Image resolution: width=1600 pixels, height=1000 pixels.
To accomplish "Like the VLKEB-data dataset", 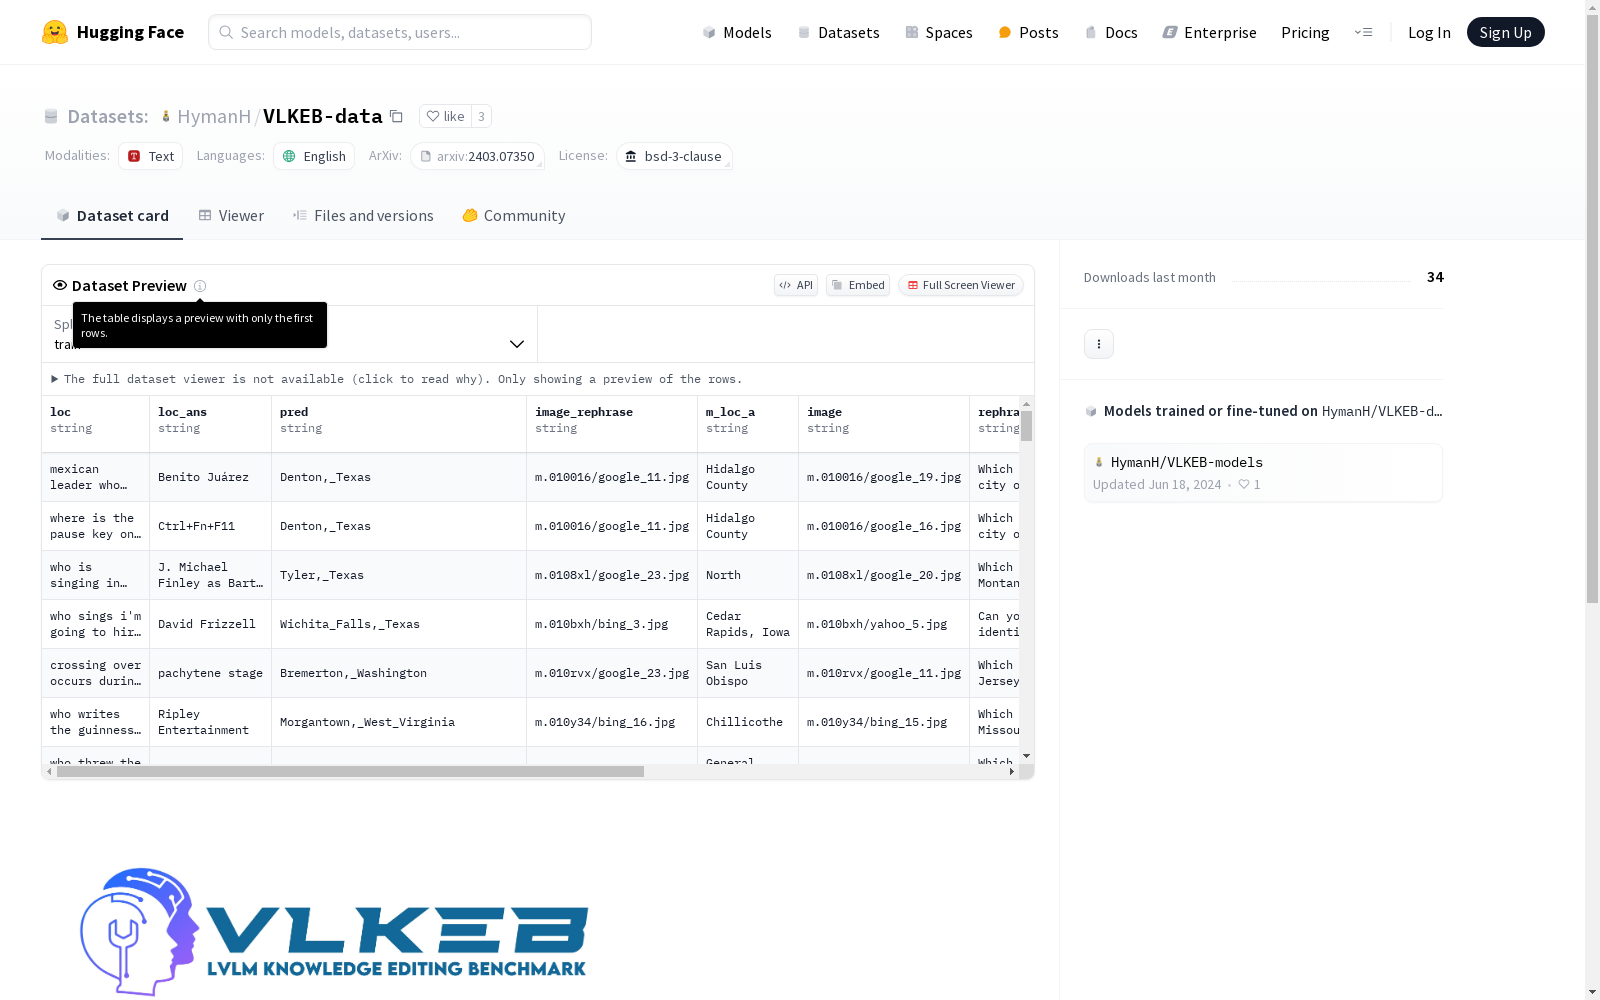I will click(x=445, y=116).
